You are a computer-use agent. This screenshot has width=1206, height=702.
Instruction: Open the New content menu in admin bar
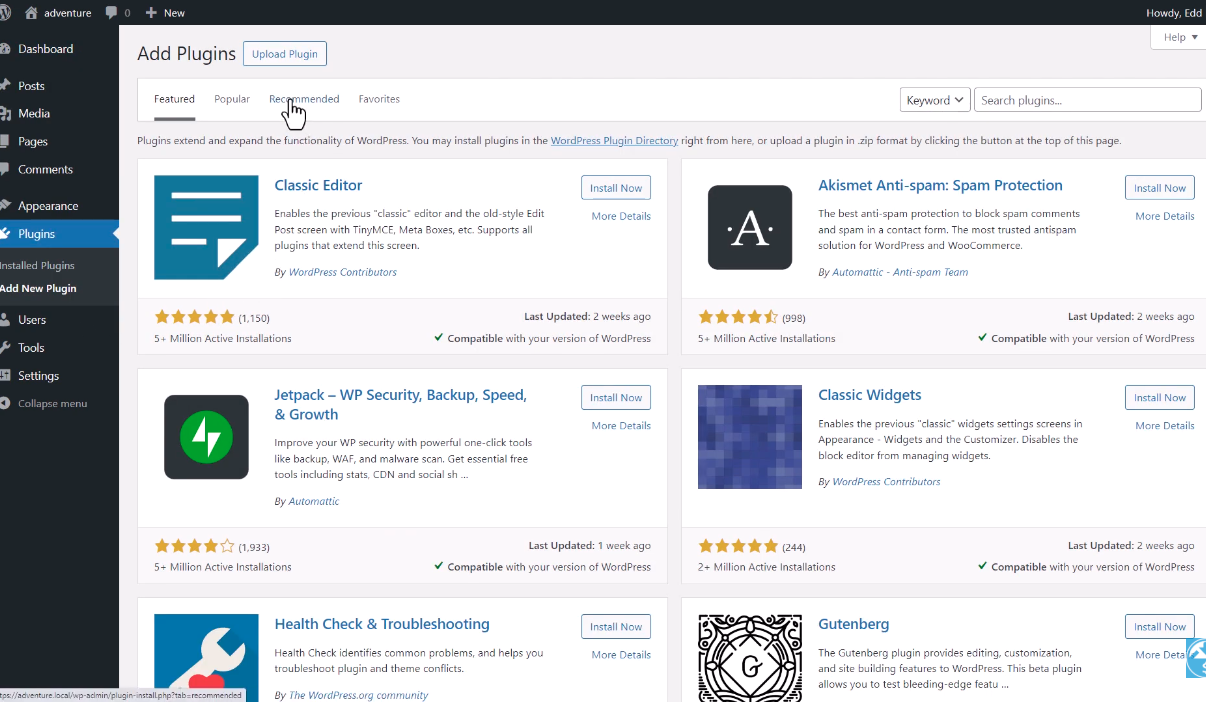click(165, 13)
